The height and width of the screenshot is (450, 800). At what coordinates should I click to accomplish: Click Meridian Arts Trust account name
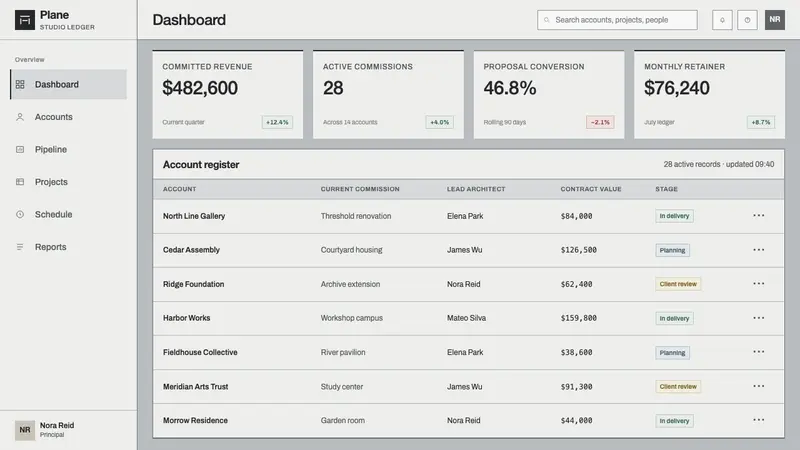(195, 387)
